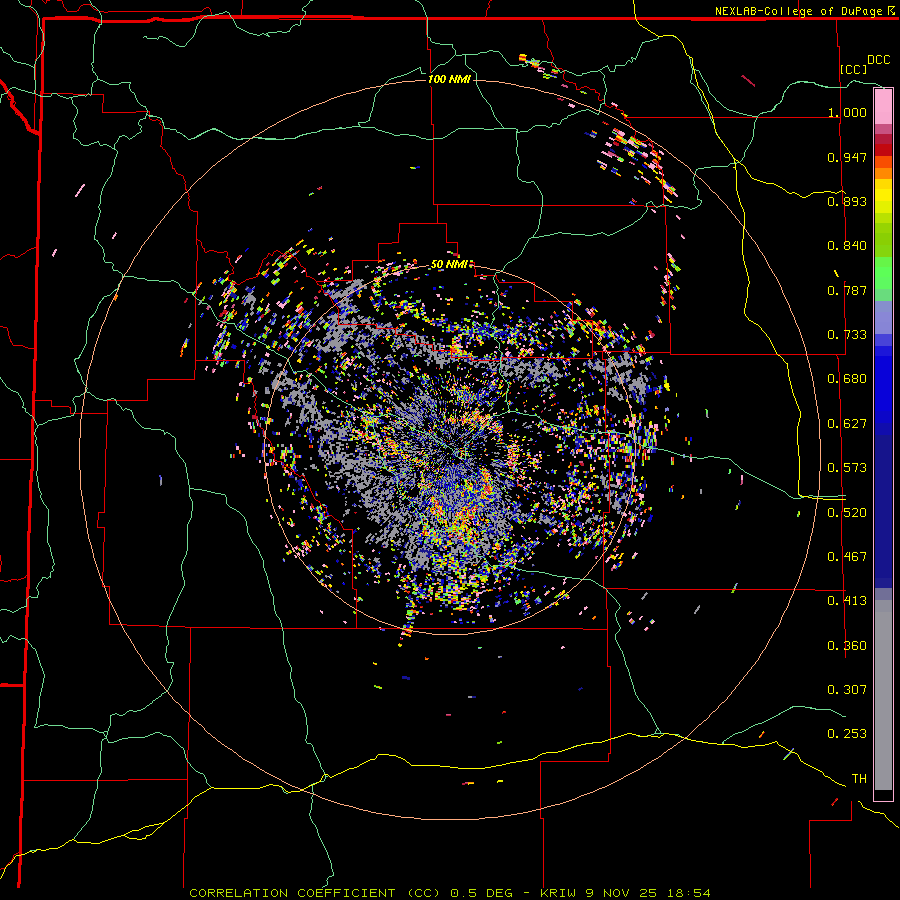Click the 50 NMI range ring label

pos(452,264)
